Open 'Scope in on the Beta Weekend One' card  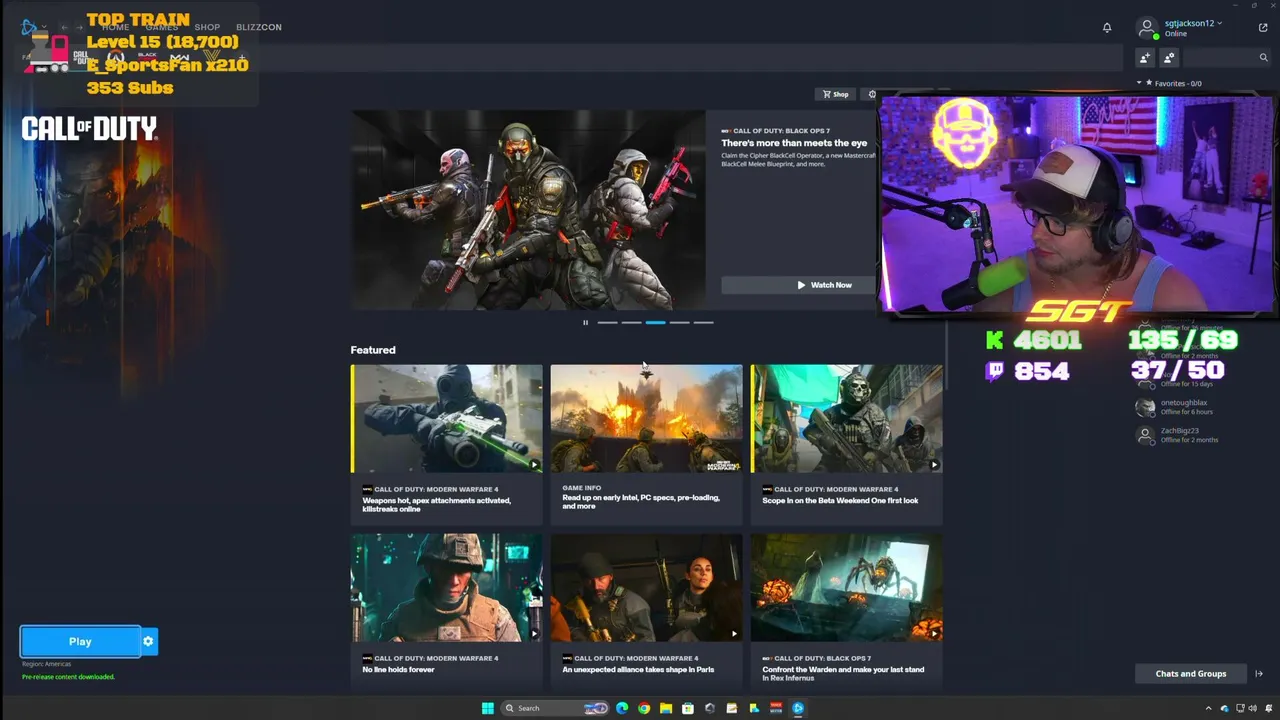[846, 444]
